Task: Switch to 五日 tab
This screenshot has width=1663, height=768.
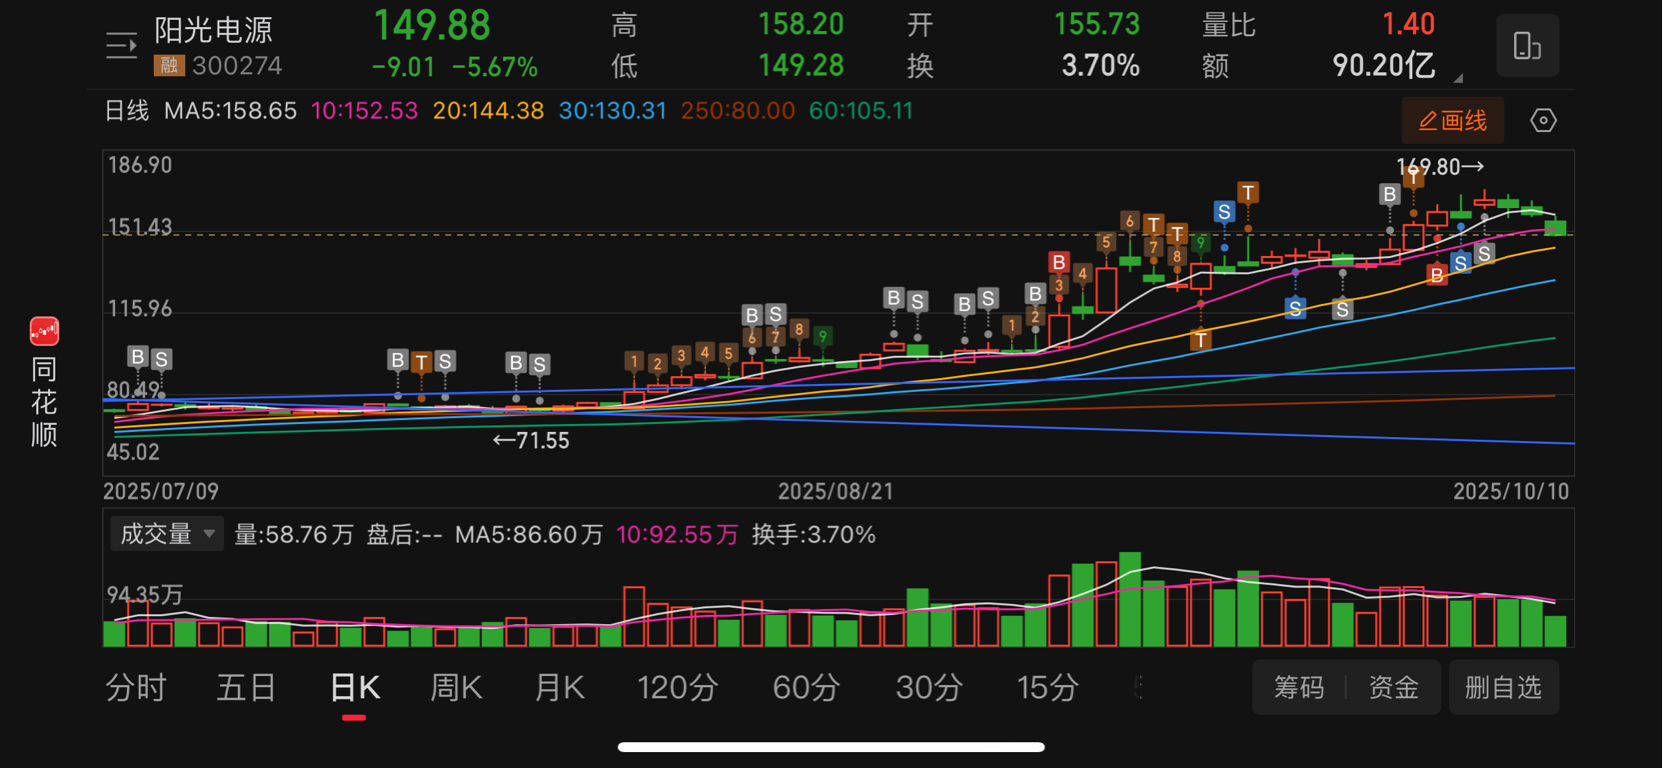Action: click(246, 688)
